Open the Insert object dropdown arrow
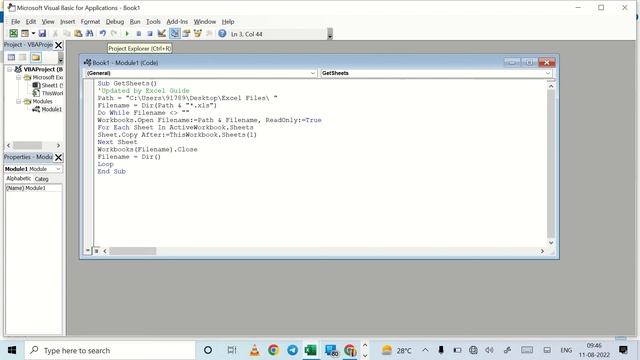Screen dimensions: 640x360 [33, 33]
